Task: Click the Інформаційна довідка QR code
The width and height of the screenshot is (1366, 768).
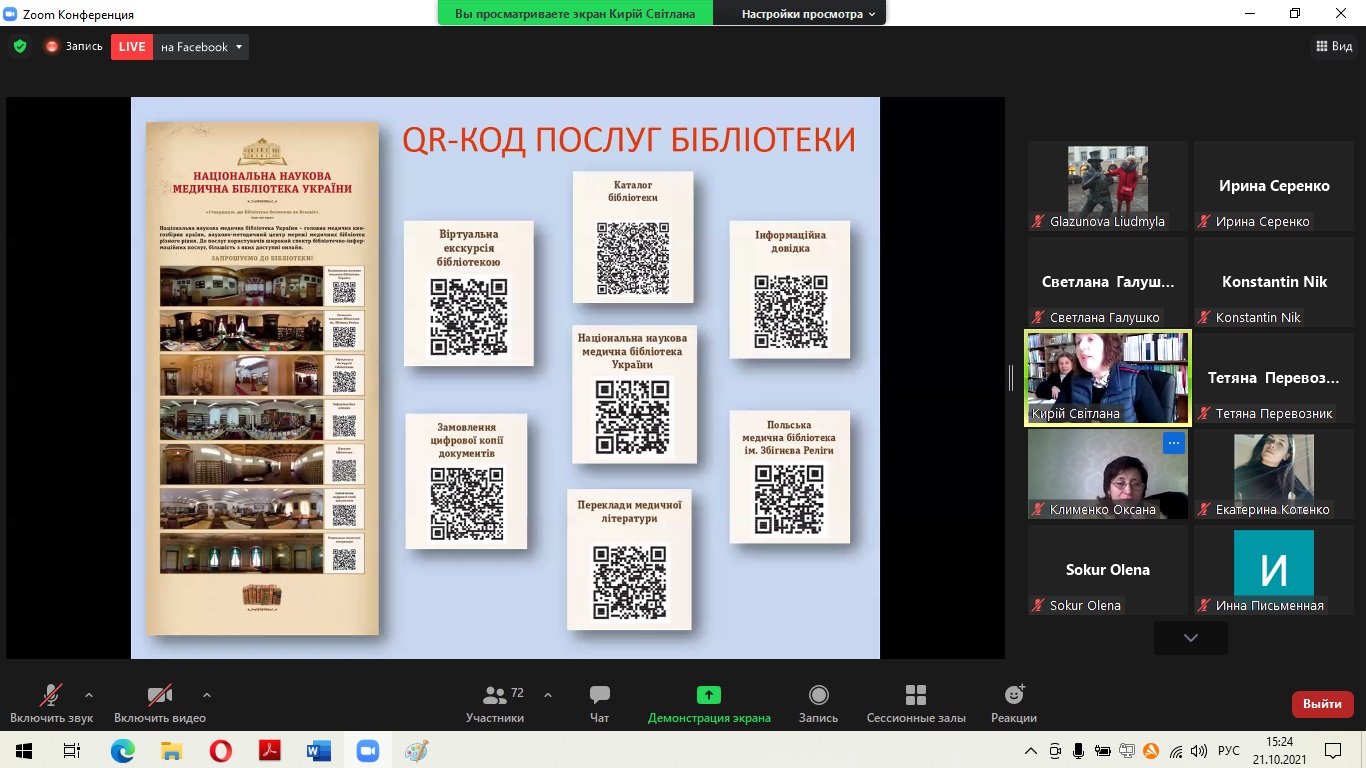Action: click(790, 311)
